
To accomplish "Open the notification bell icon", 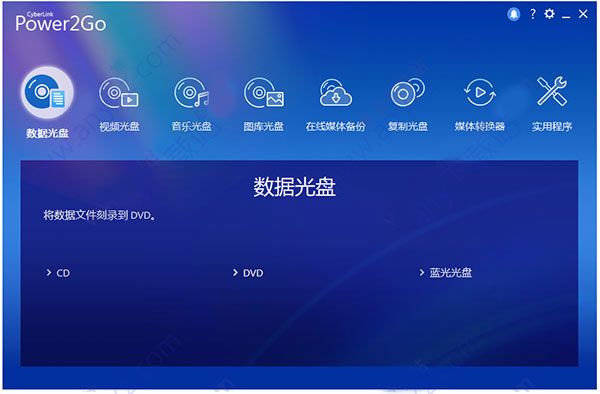I will (x=514, y=15).
